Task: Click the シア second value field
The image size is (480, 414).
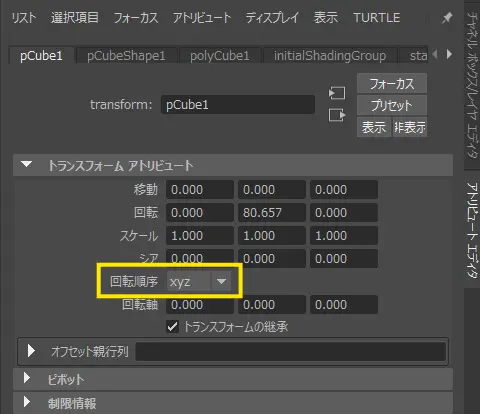Action: click(272, 259)
